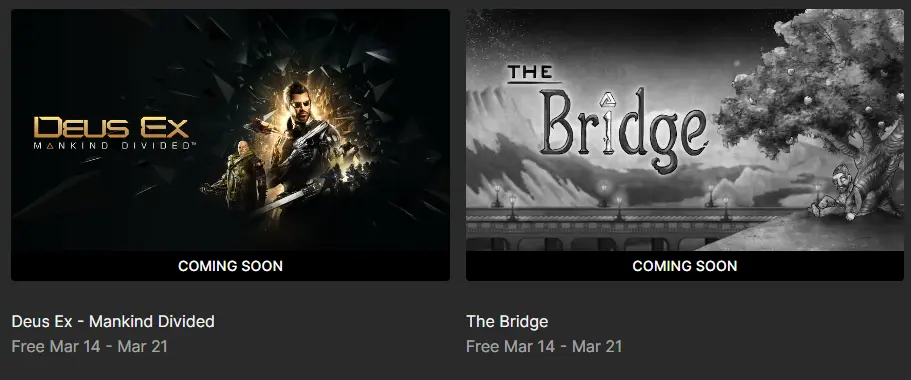911x380 pixels.
Task: Open the Deus Ex - Mankind Divided title
Action: pos(113,321)
